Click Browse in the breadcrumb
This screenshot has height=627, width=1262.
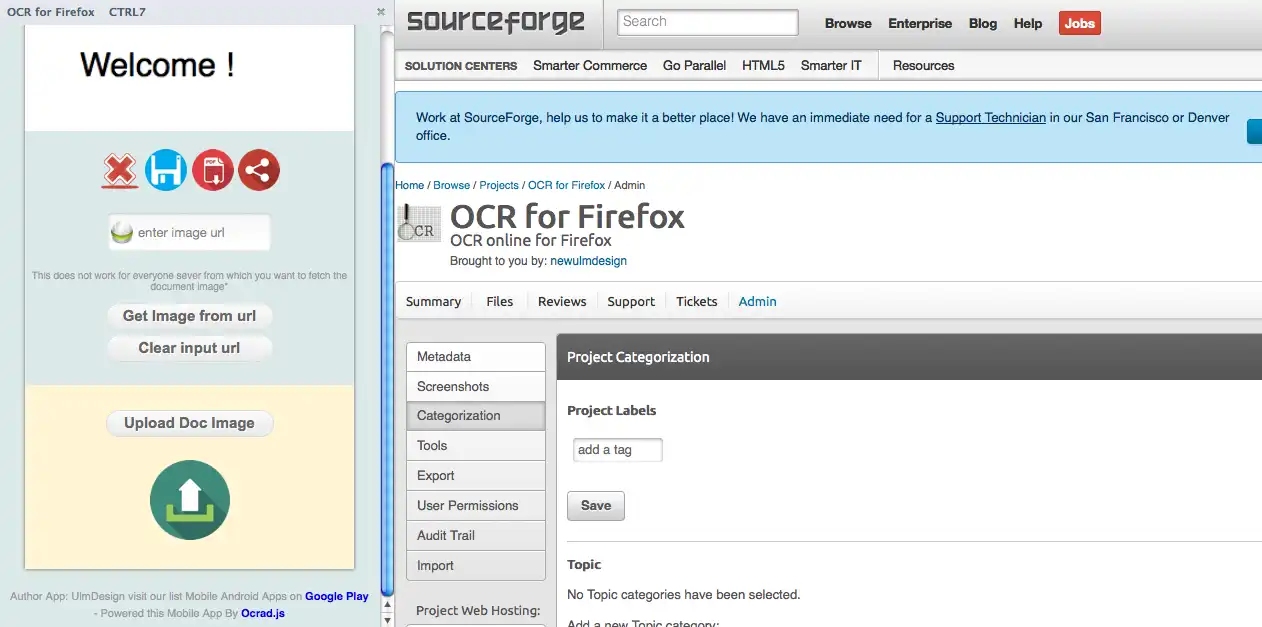[452, 185]
